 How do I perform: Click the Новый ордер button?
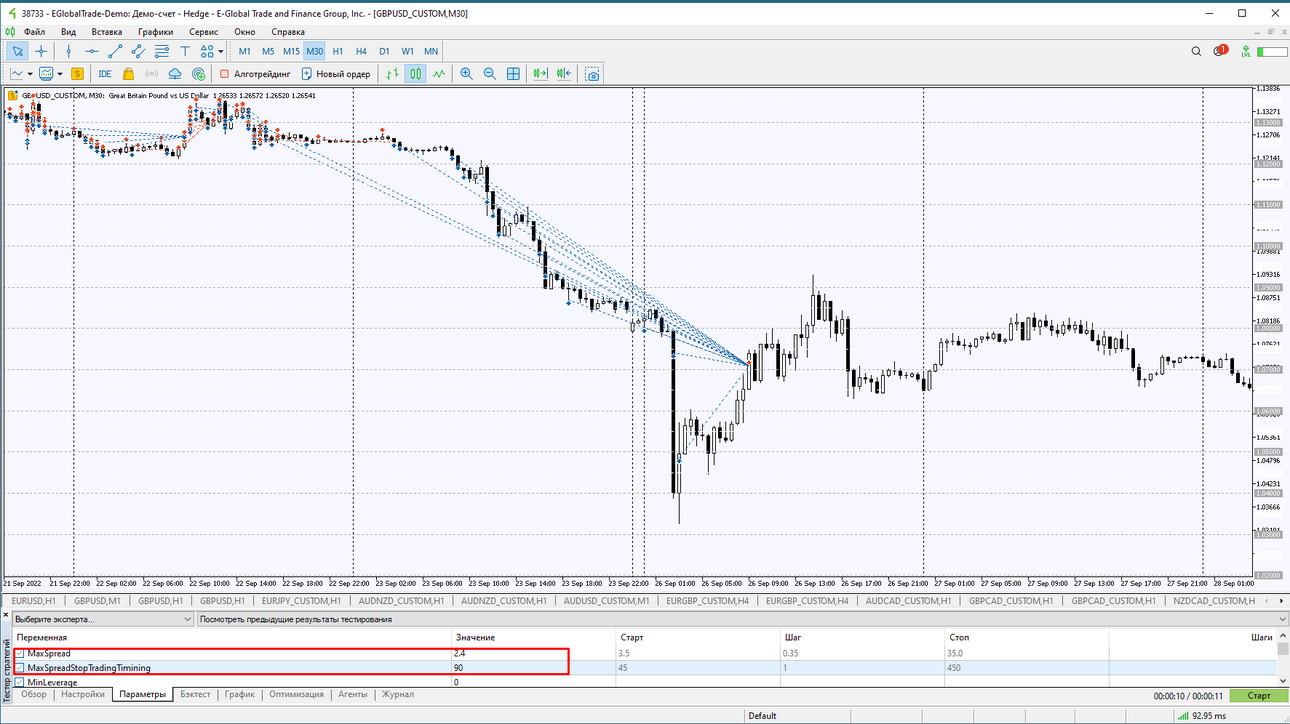[x=337, y=74]
